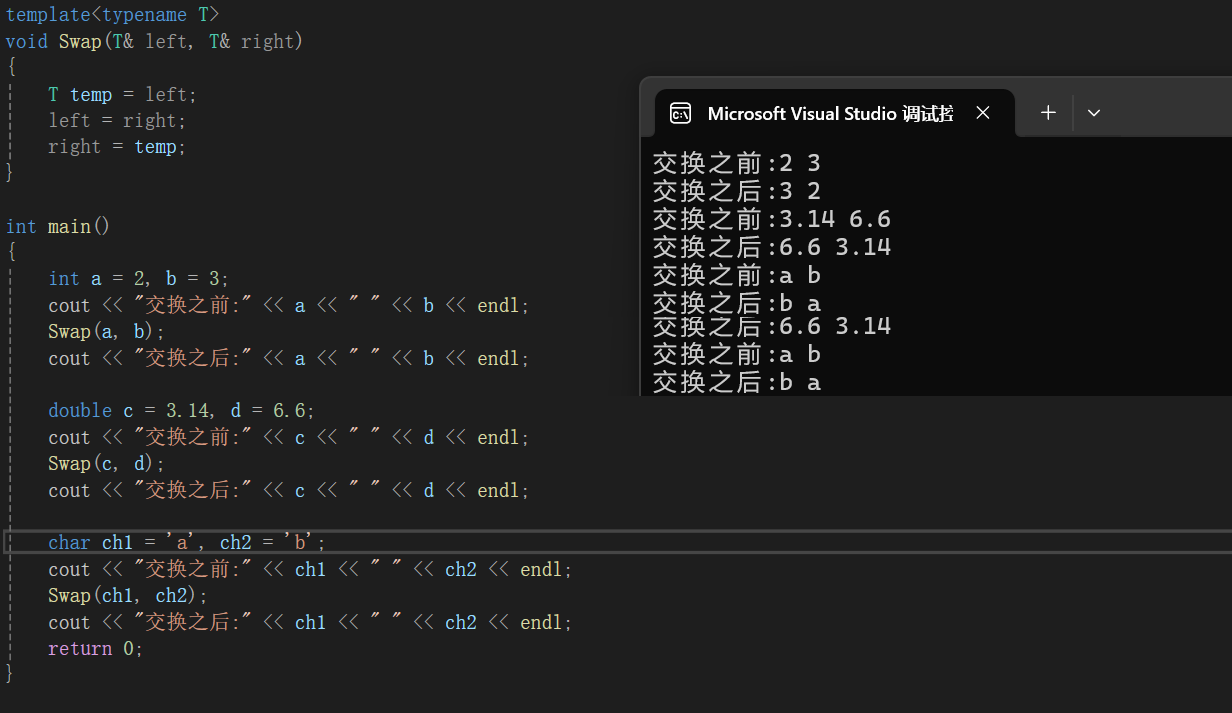Click the 'double c = 3.14, d = 6.6;' line
1232x713 pixels.
coord(181,411)
